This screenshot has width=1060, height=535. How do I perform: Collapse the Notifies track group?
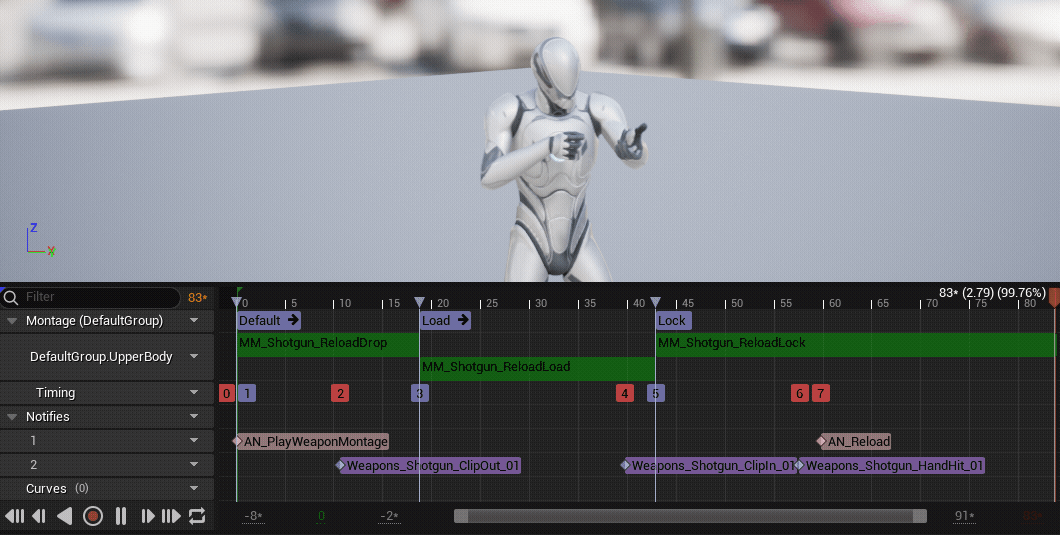coord(12,417)
